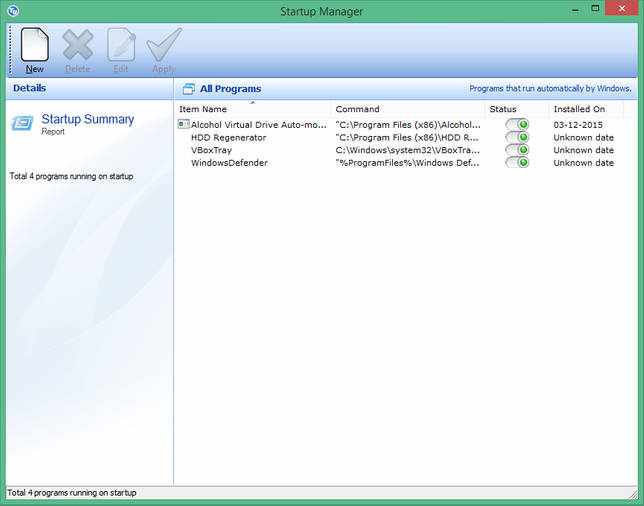Click the New toolbar icon
644x506 pixels.
click(35, 44)
